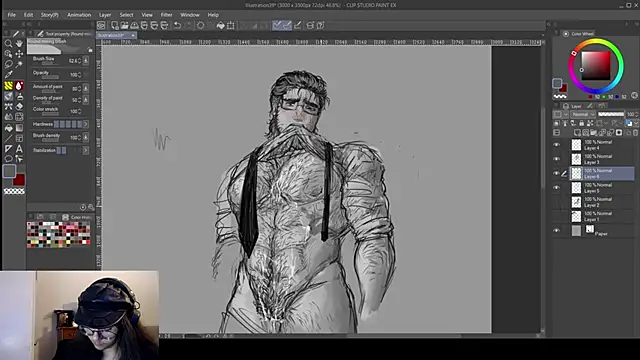640x360 pixels.
Task: Click the Brush Size value field
Action: [x=73, y=61]
